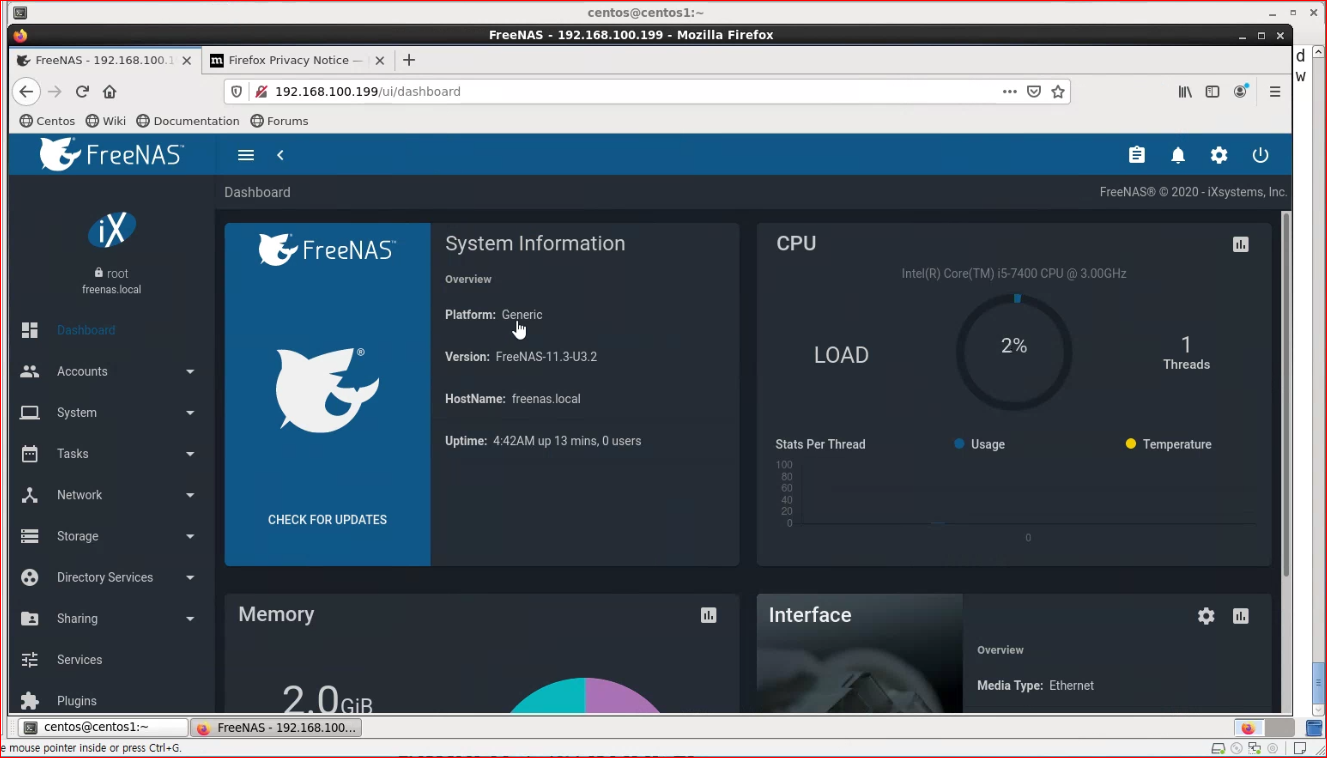
Task: Click CHECK FOR UPDATES button
Action: 327,520
